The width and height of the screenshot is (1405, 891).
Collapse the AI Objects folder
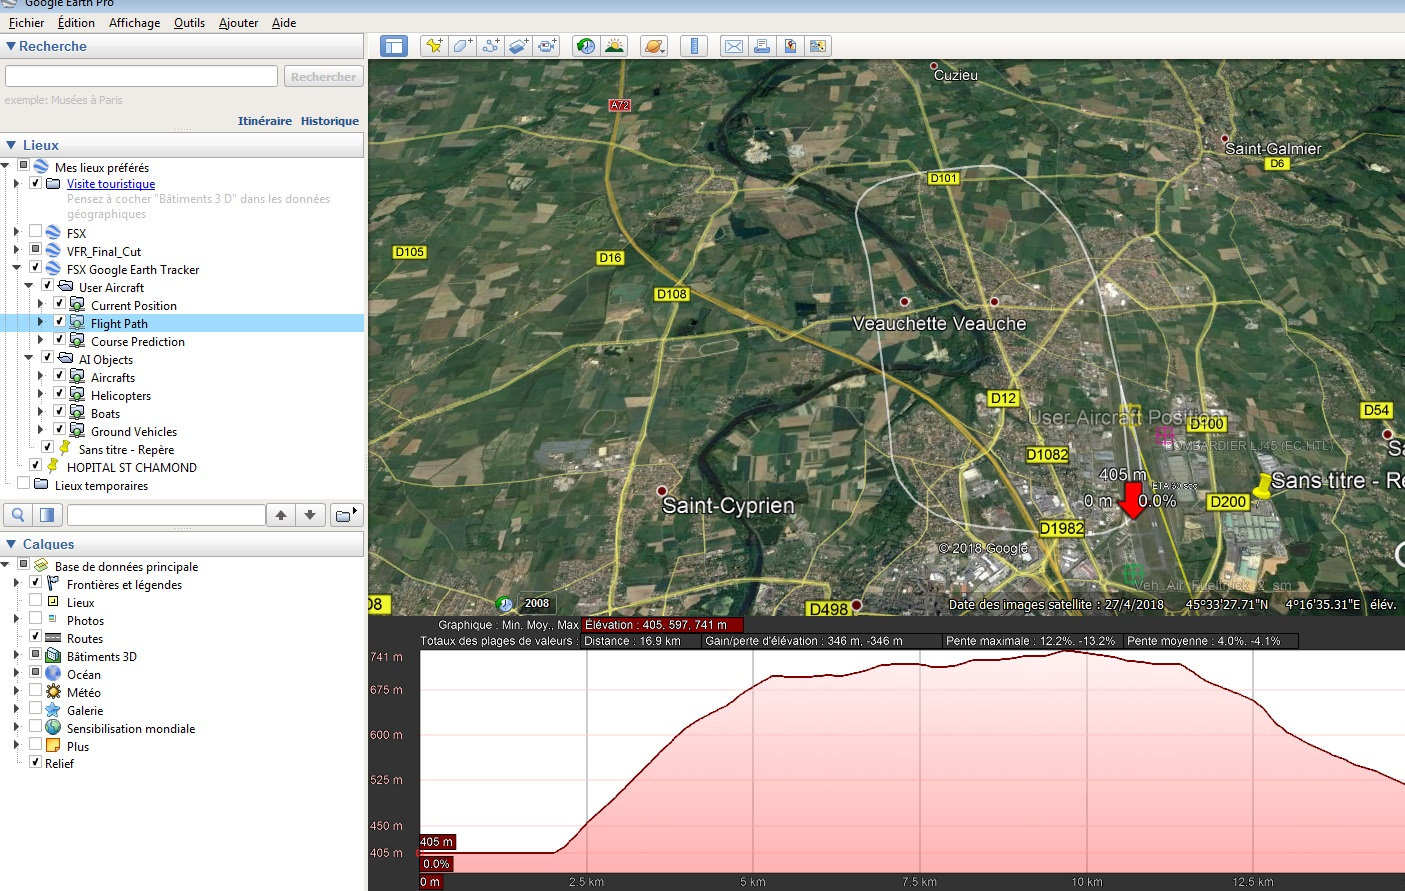click(28, 359)
